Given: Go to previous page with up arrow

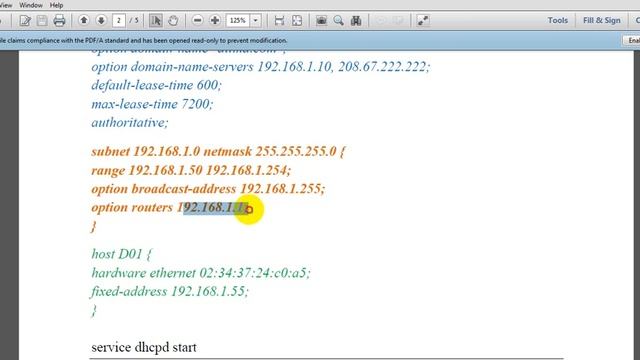Looking at the screenshot, I should click(x=84, y=20).
